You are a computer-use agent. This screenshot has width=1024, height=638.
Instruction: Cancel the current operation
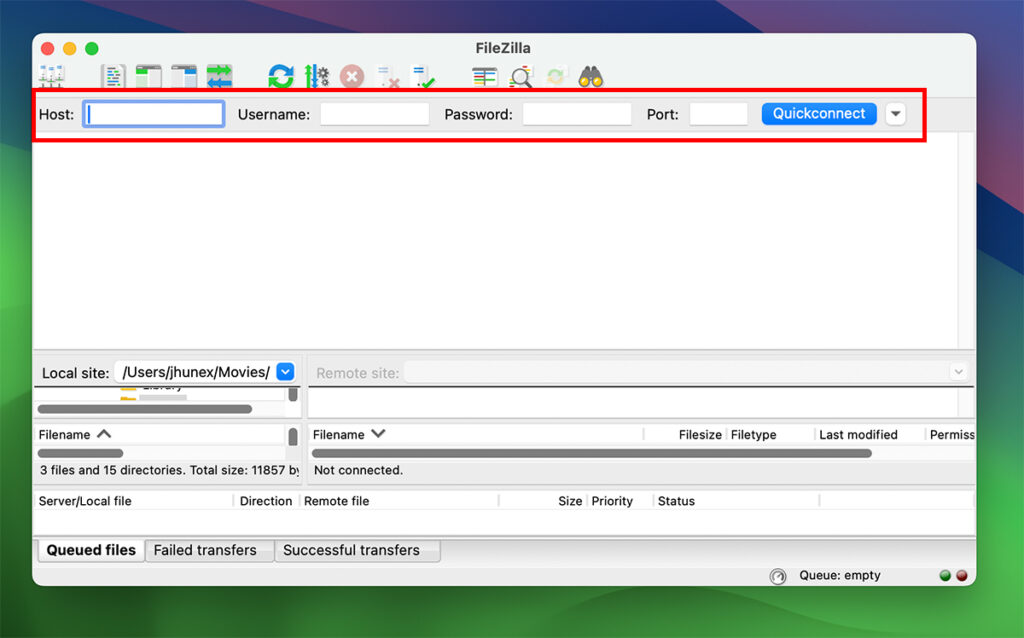pyautogui.click(x=352, y=76)
